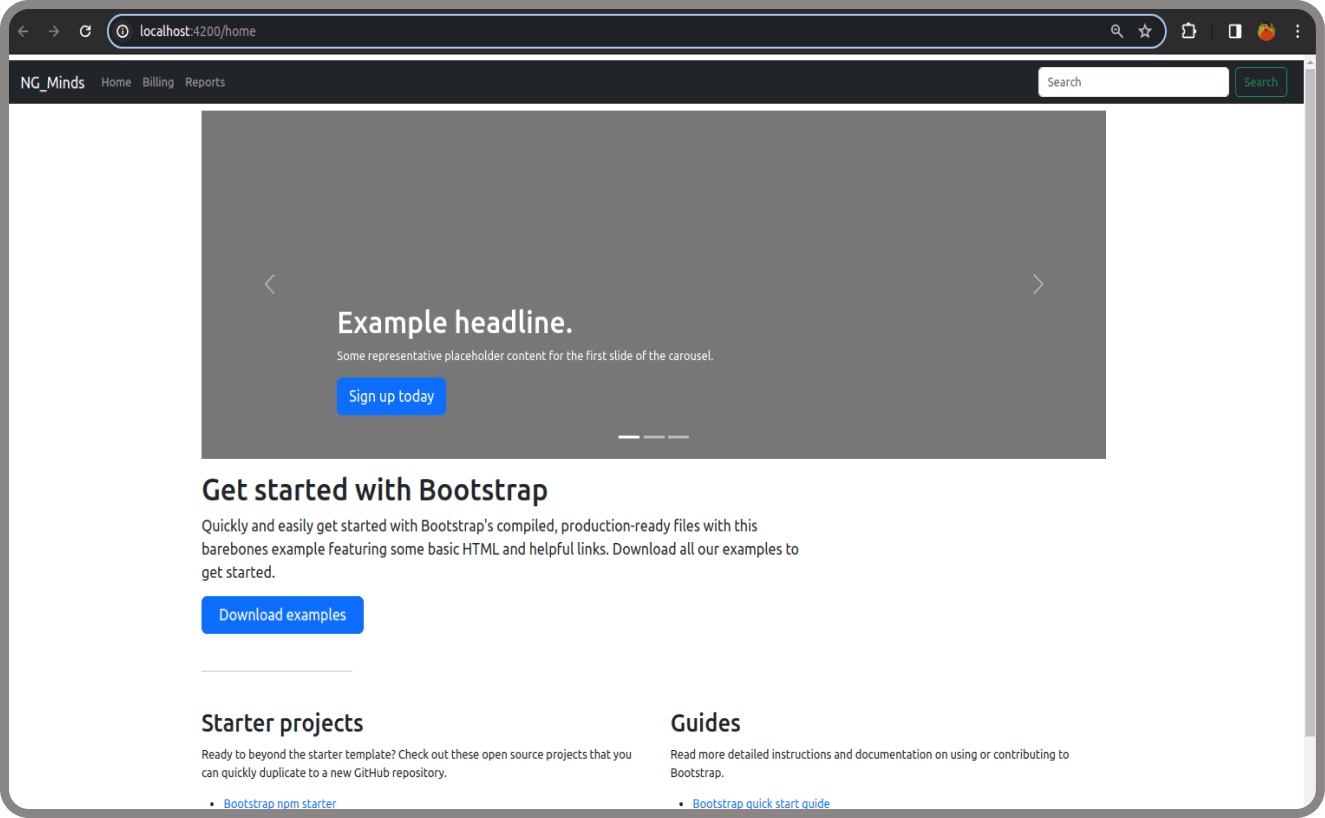Open the browser profile avatar

tap(1266, 31)
